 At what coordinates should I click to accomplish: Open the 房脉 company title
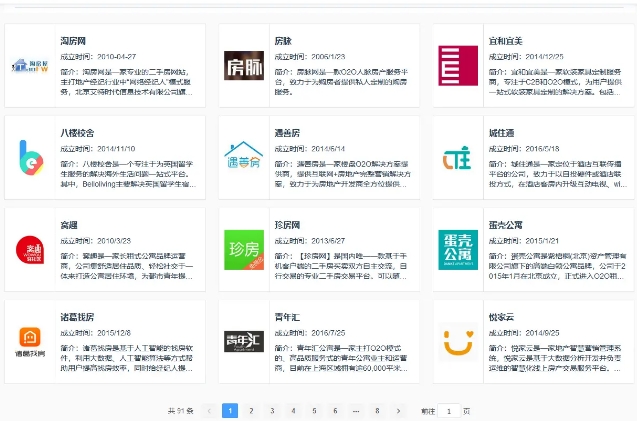pos(283,41)
